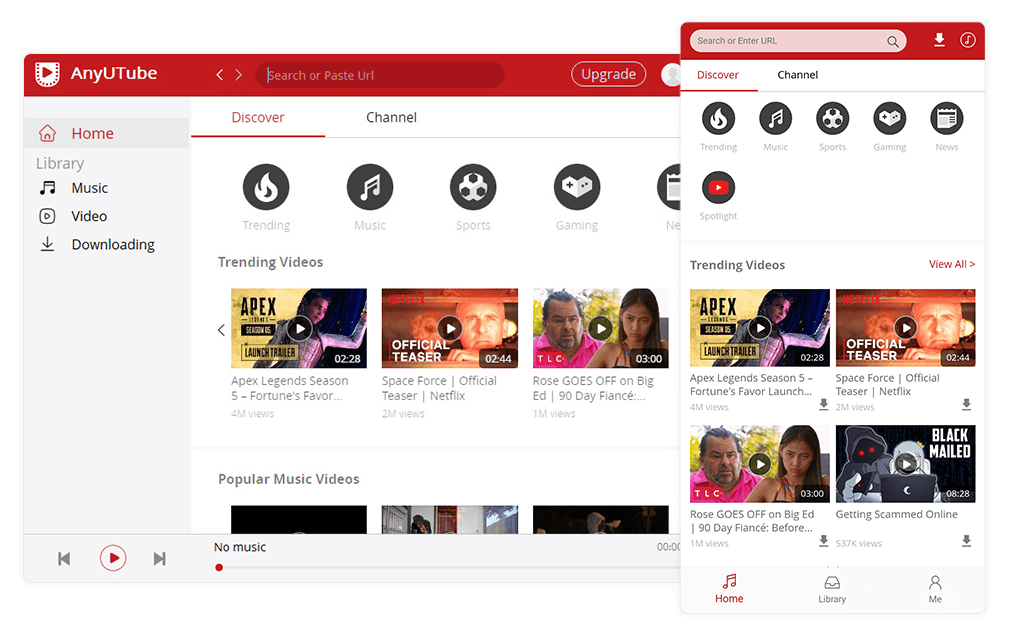Screen dimensions: 1024x640
Task: Open Home tab in mobile bottom navigation
Action: [x=729, y=588]
